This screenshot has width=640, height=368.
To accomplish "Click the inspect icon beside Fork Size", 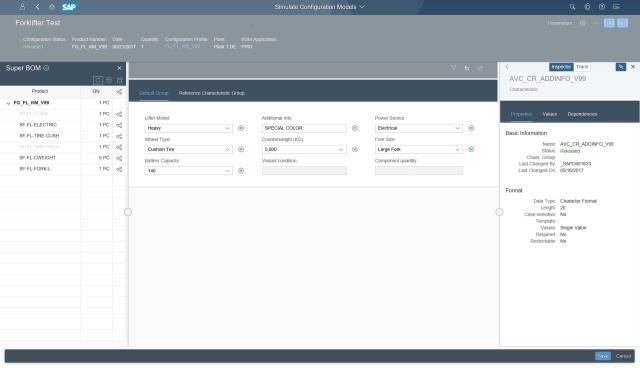I will 471,149.
